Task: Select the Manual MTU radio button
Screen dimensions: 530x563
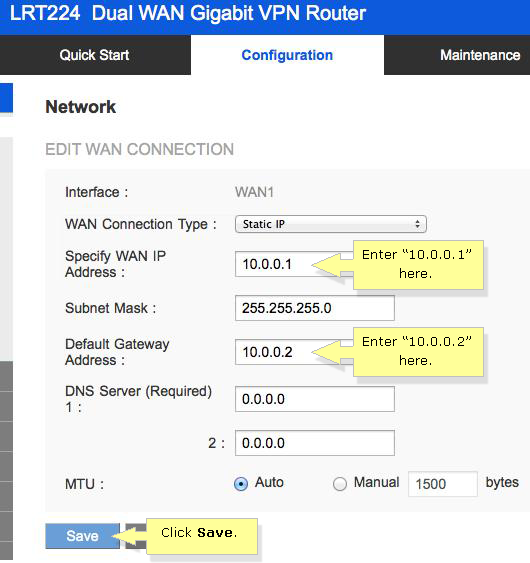Action: pos(340,484)
